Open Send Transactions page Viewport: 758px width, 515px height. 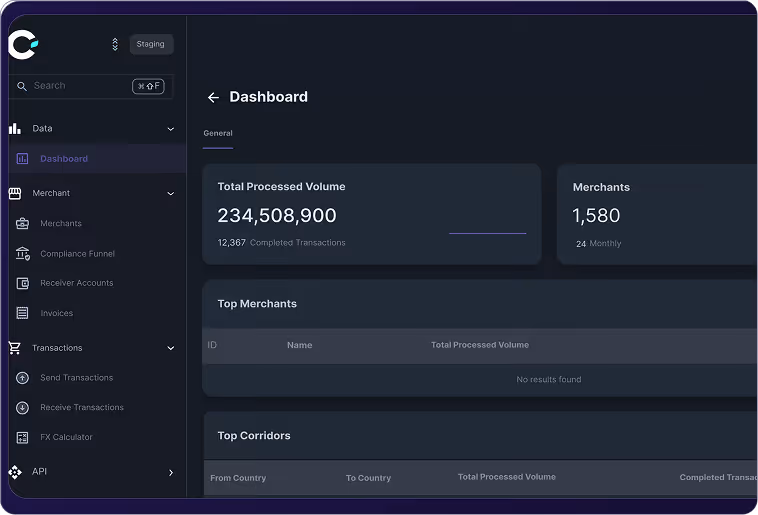[76, 378]
